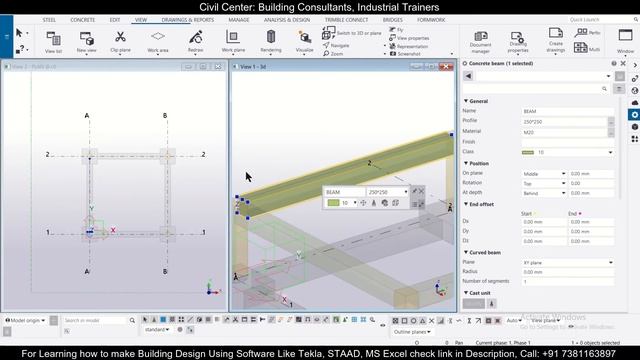Open the DRAWINGS & REPORTS tab
This screenshot has height=360, width=640.
pyautogui.click(x=188, y=20)
